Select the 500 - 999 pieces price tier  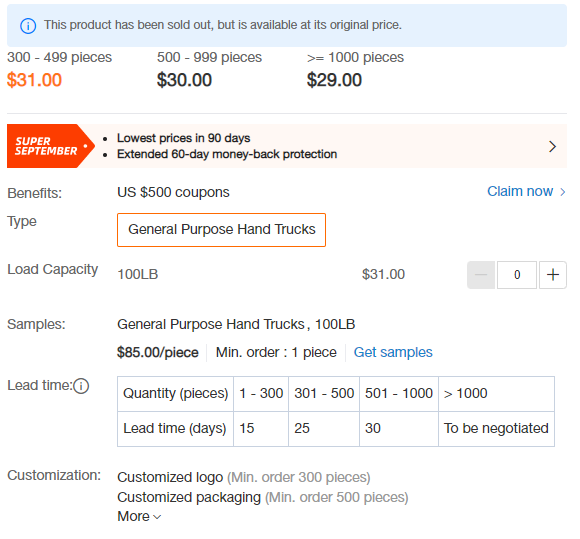(x=209, y=70)
